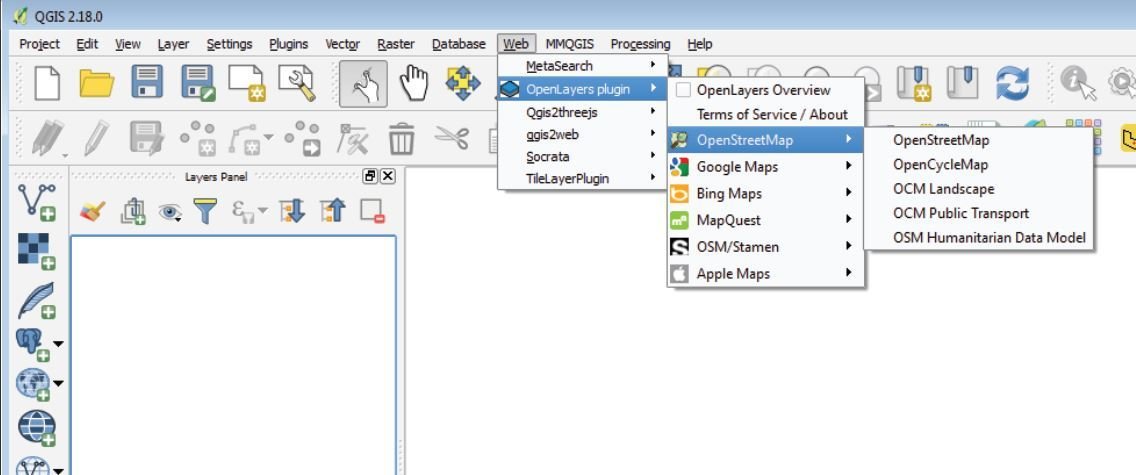Open New Print Composer icon

[246, 83]
